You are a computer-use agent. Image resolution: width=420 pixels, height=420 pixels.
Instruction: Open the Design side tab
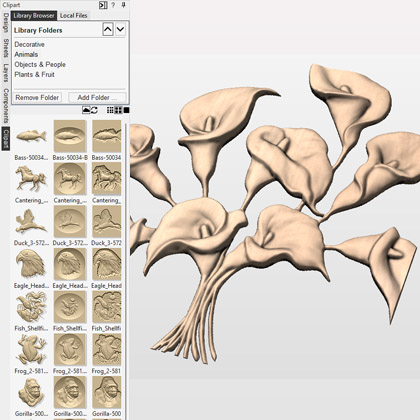click(5, 22)
